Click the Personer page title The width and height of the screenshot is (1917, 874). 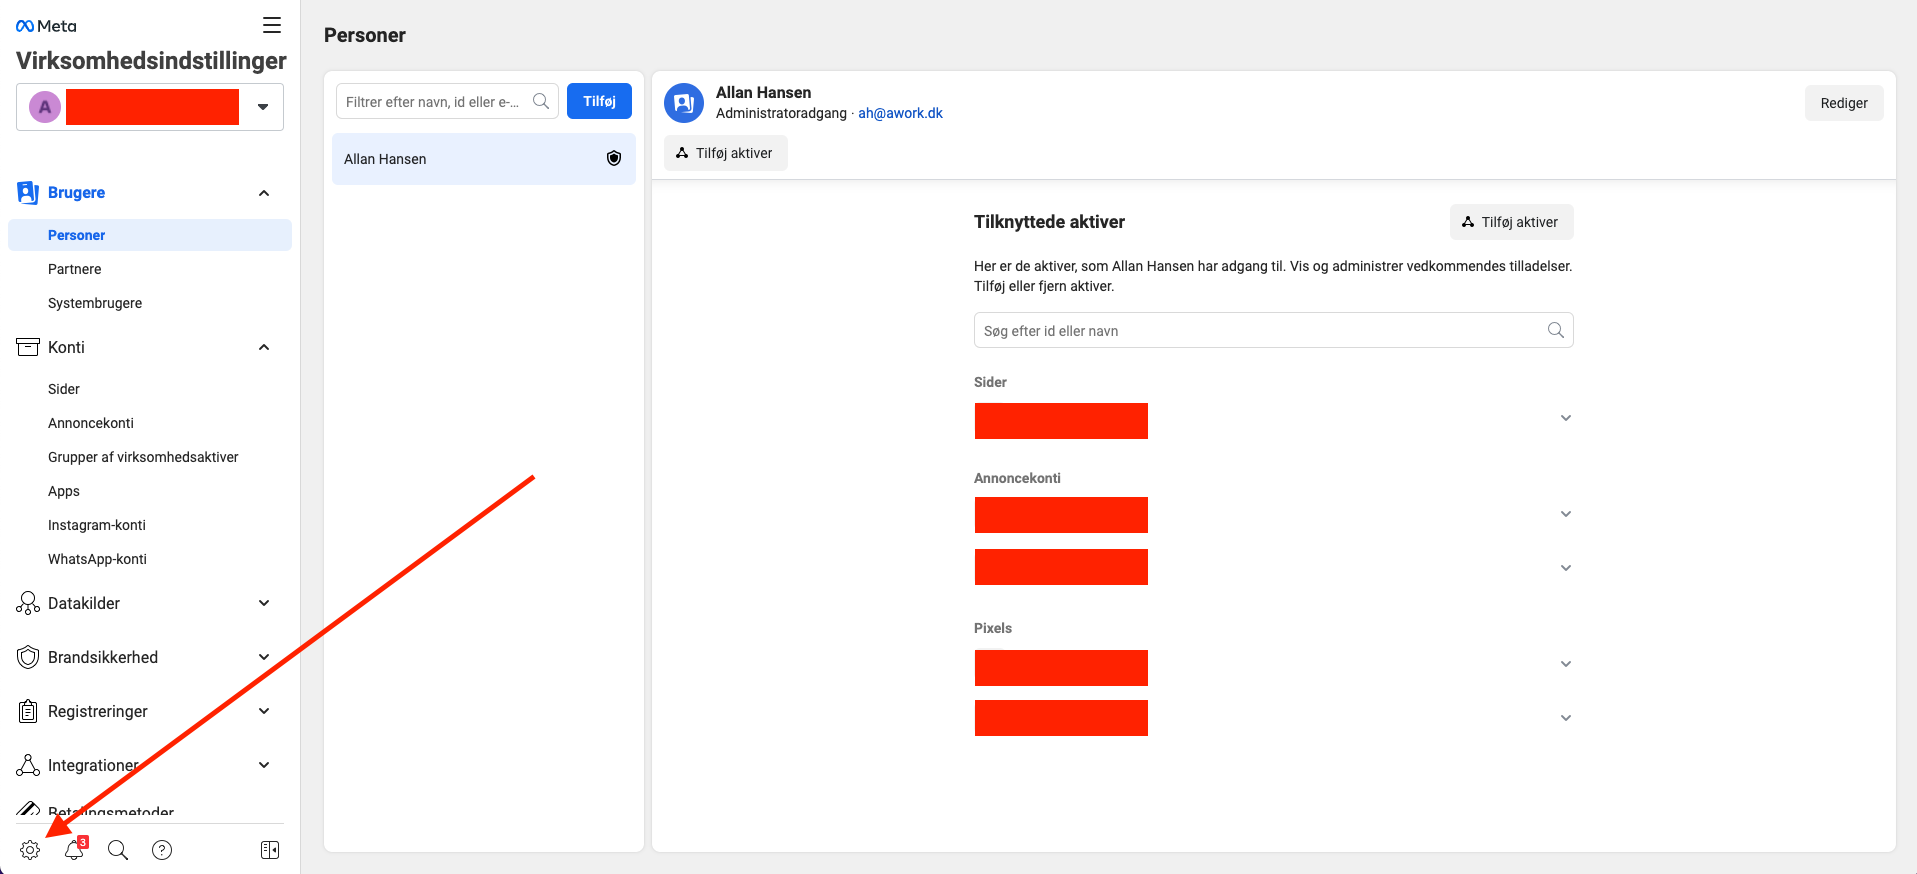365,35
